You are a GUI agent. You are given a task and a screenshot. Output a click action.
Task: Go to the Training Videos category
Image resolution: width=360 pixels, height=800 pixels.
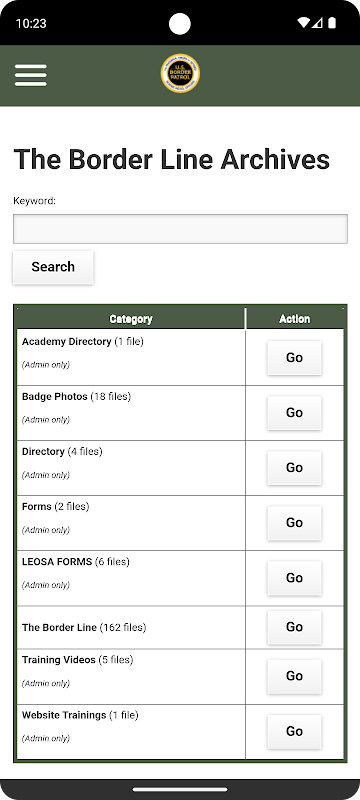[294, 676]
